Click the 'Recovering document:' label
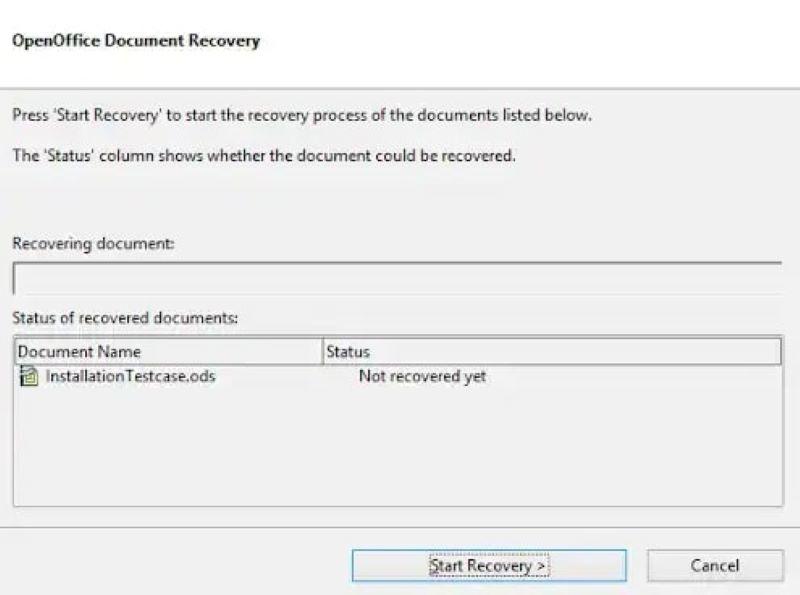 [x=93, y=243]
